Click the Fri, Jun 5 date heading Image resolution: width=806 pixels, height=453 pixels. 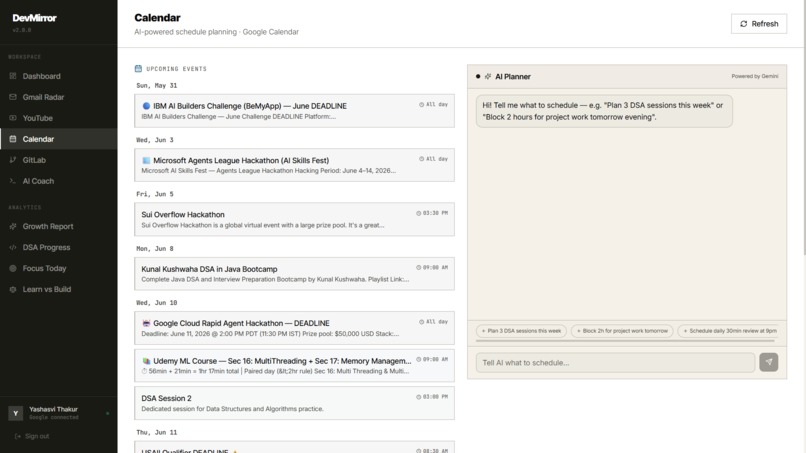(x=155, y=194)
